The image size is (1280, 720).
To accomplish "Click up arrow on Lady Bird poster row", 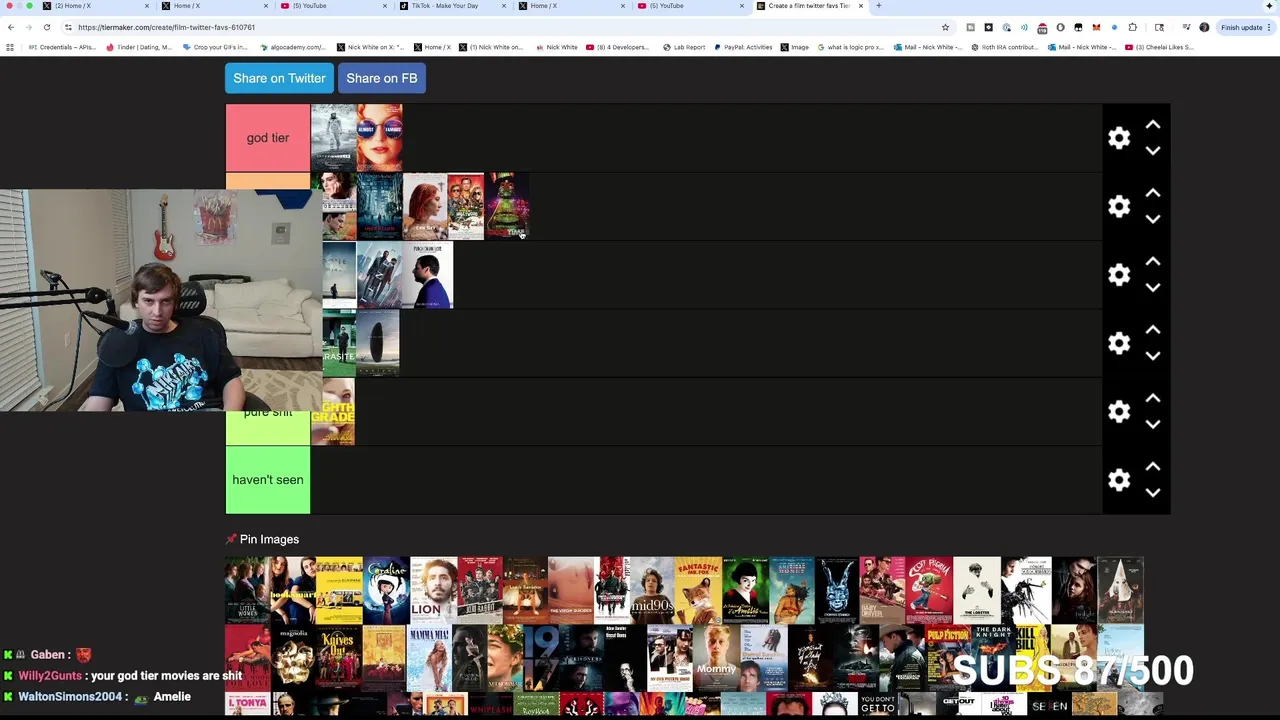I will tap(1153, 193).
